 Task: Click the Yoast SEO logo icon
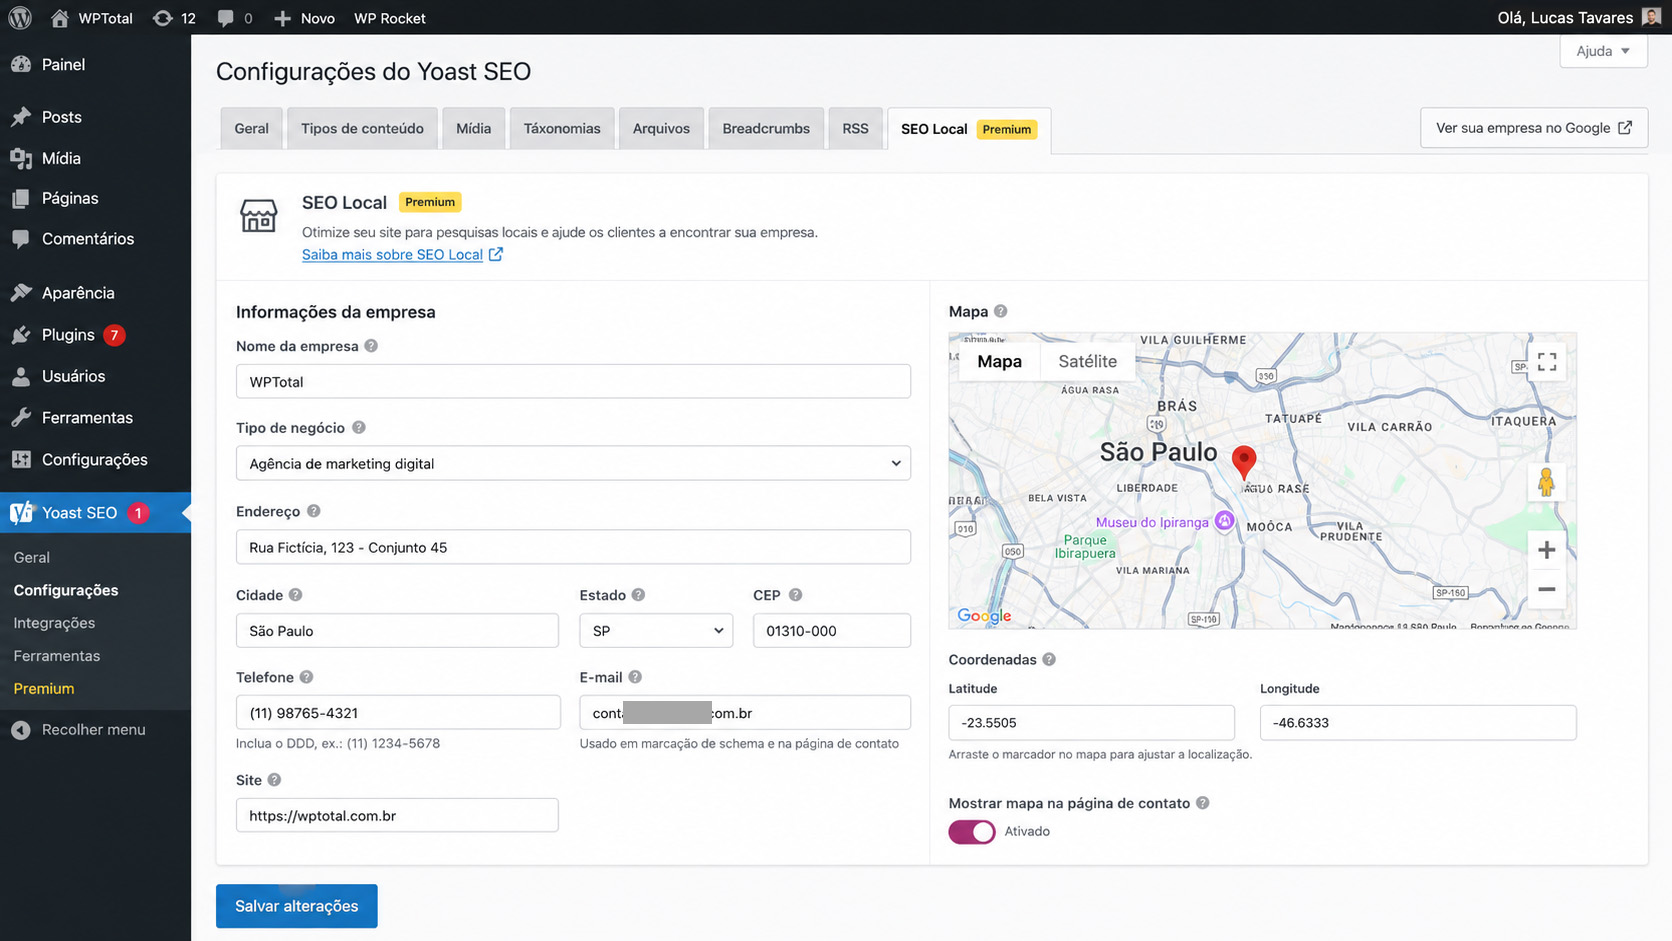[21, 513]
